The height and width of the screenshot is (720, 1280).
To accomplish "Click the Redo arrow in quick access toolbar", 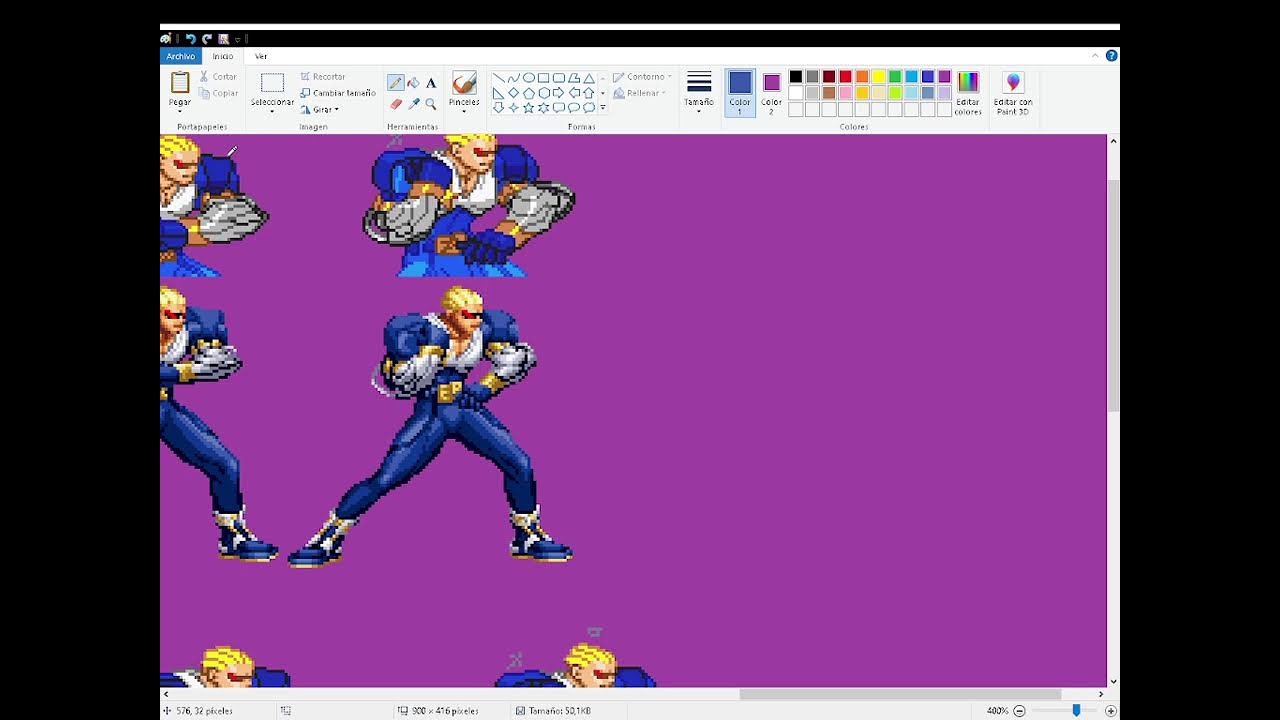I will point(207,39).
